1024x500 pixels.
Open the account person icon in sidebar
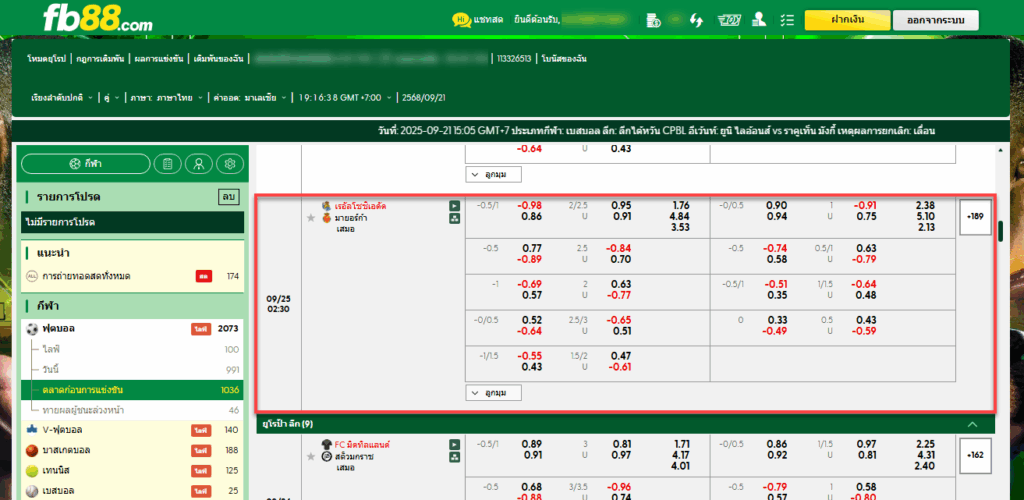(x=199, y=164)
